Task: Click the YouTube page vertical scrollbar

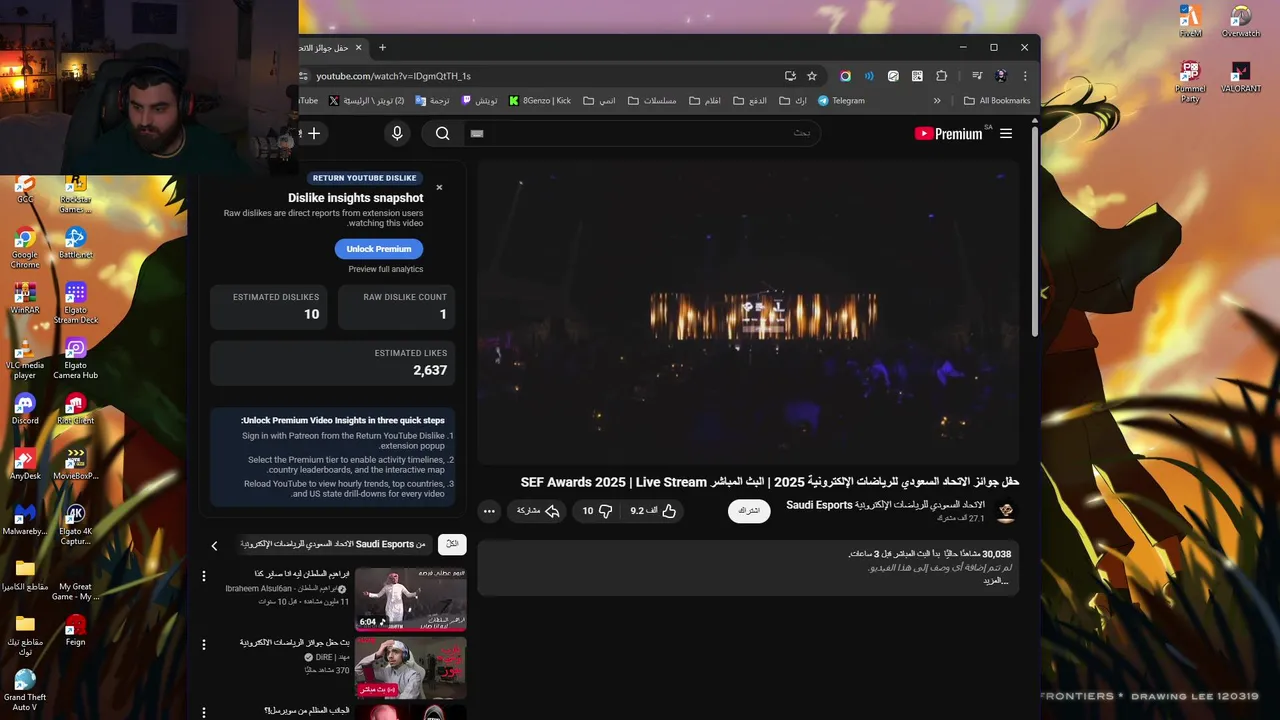Action: [x=1034, y=230]
